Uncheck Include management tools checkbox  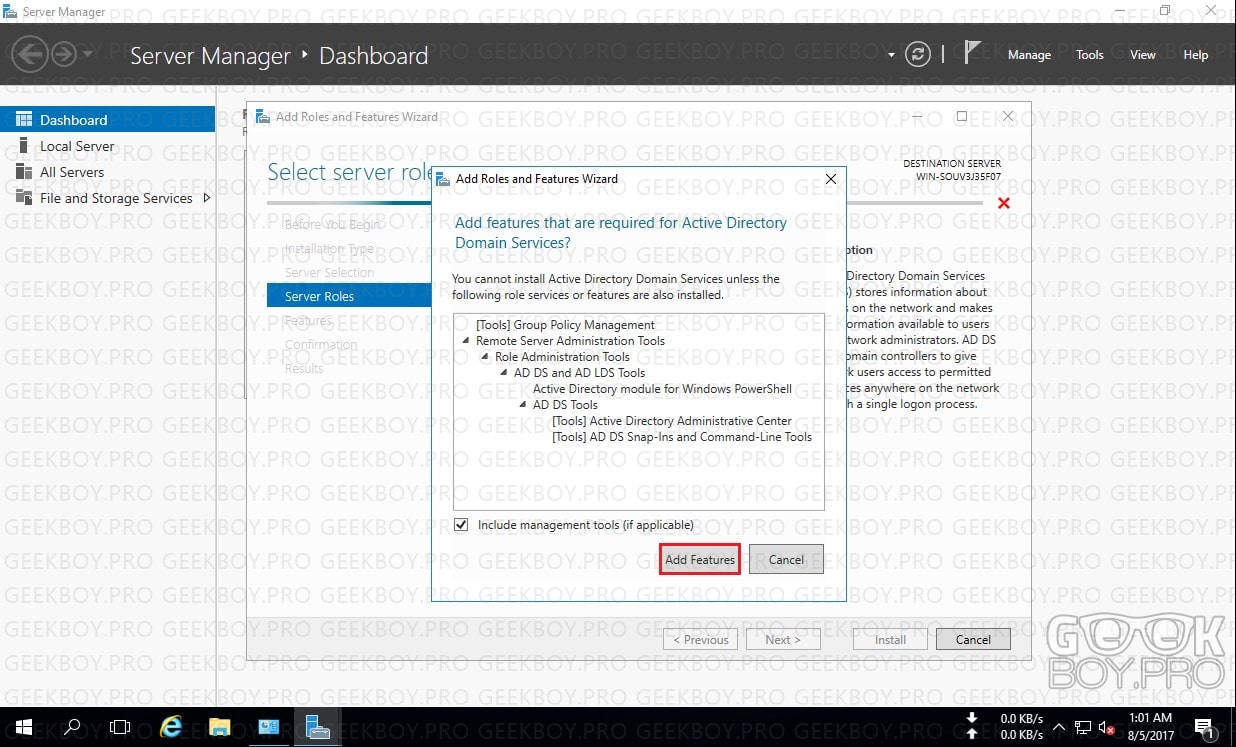click(x=461, y=525)
